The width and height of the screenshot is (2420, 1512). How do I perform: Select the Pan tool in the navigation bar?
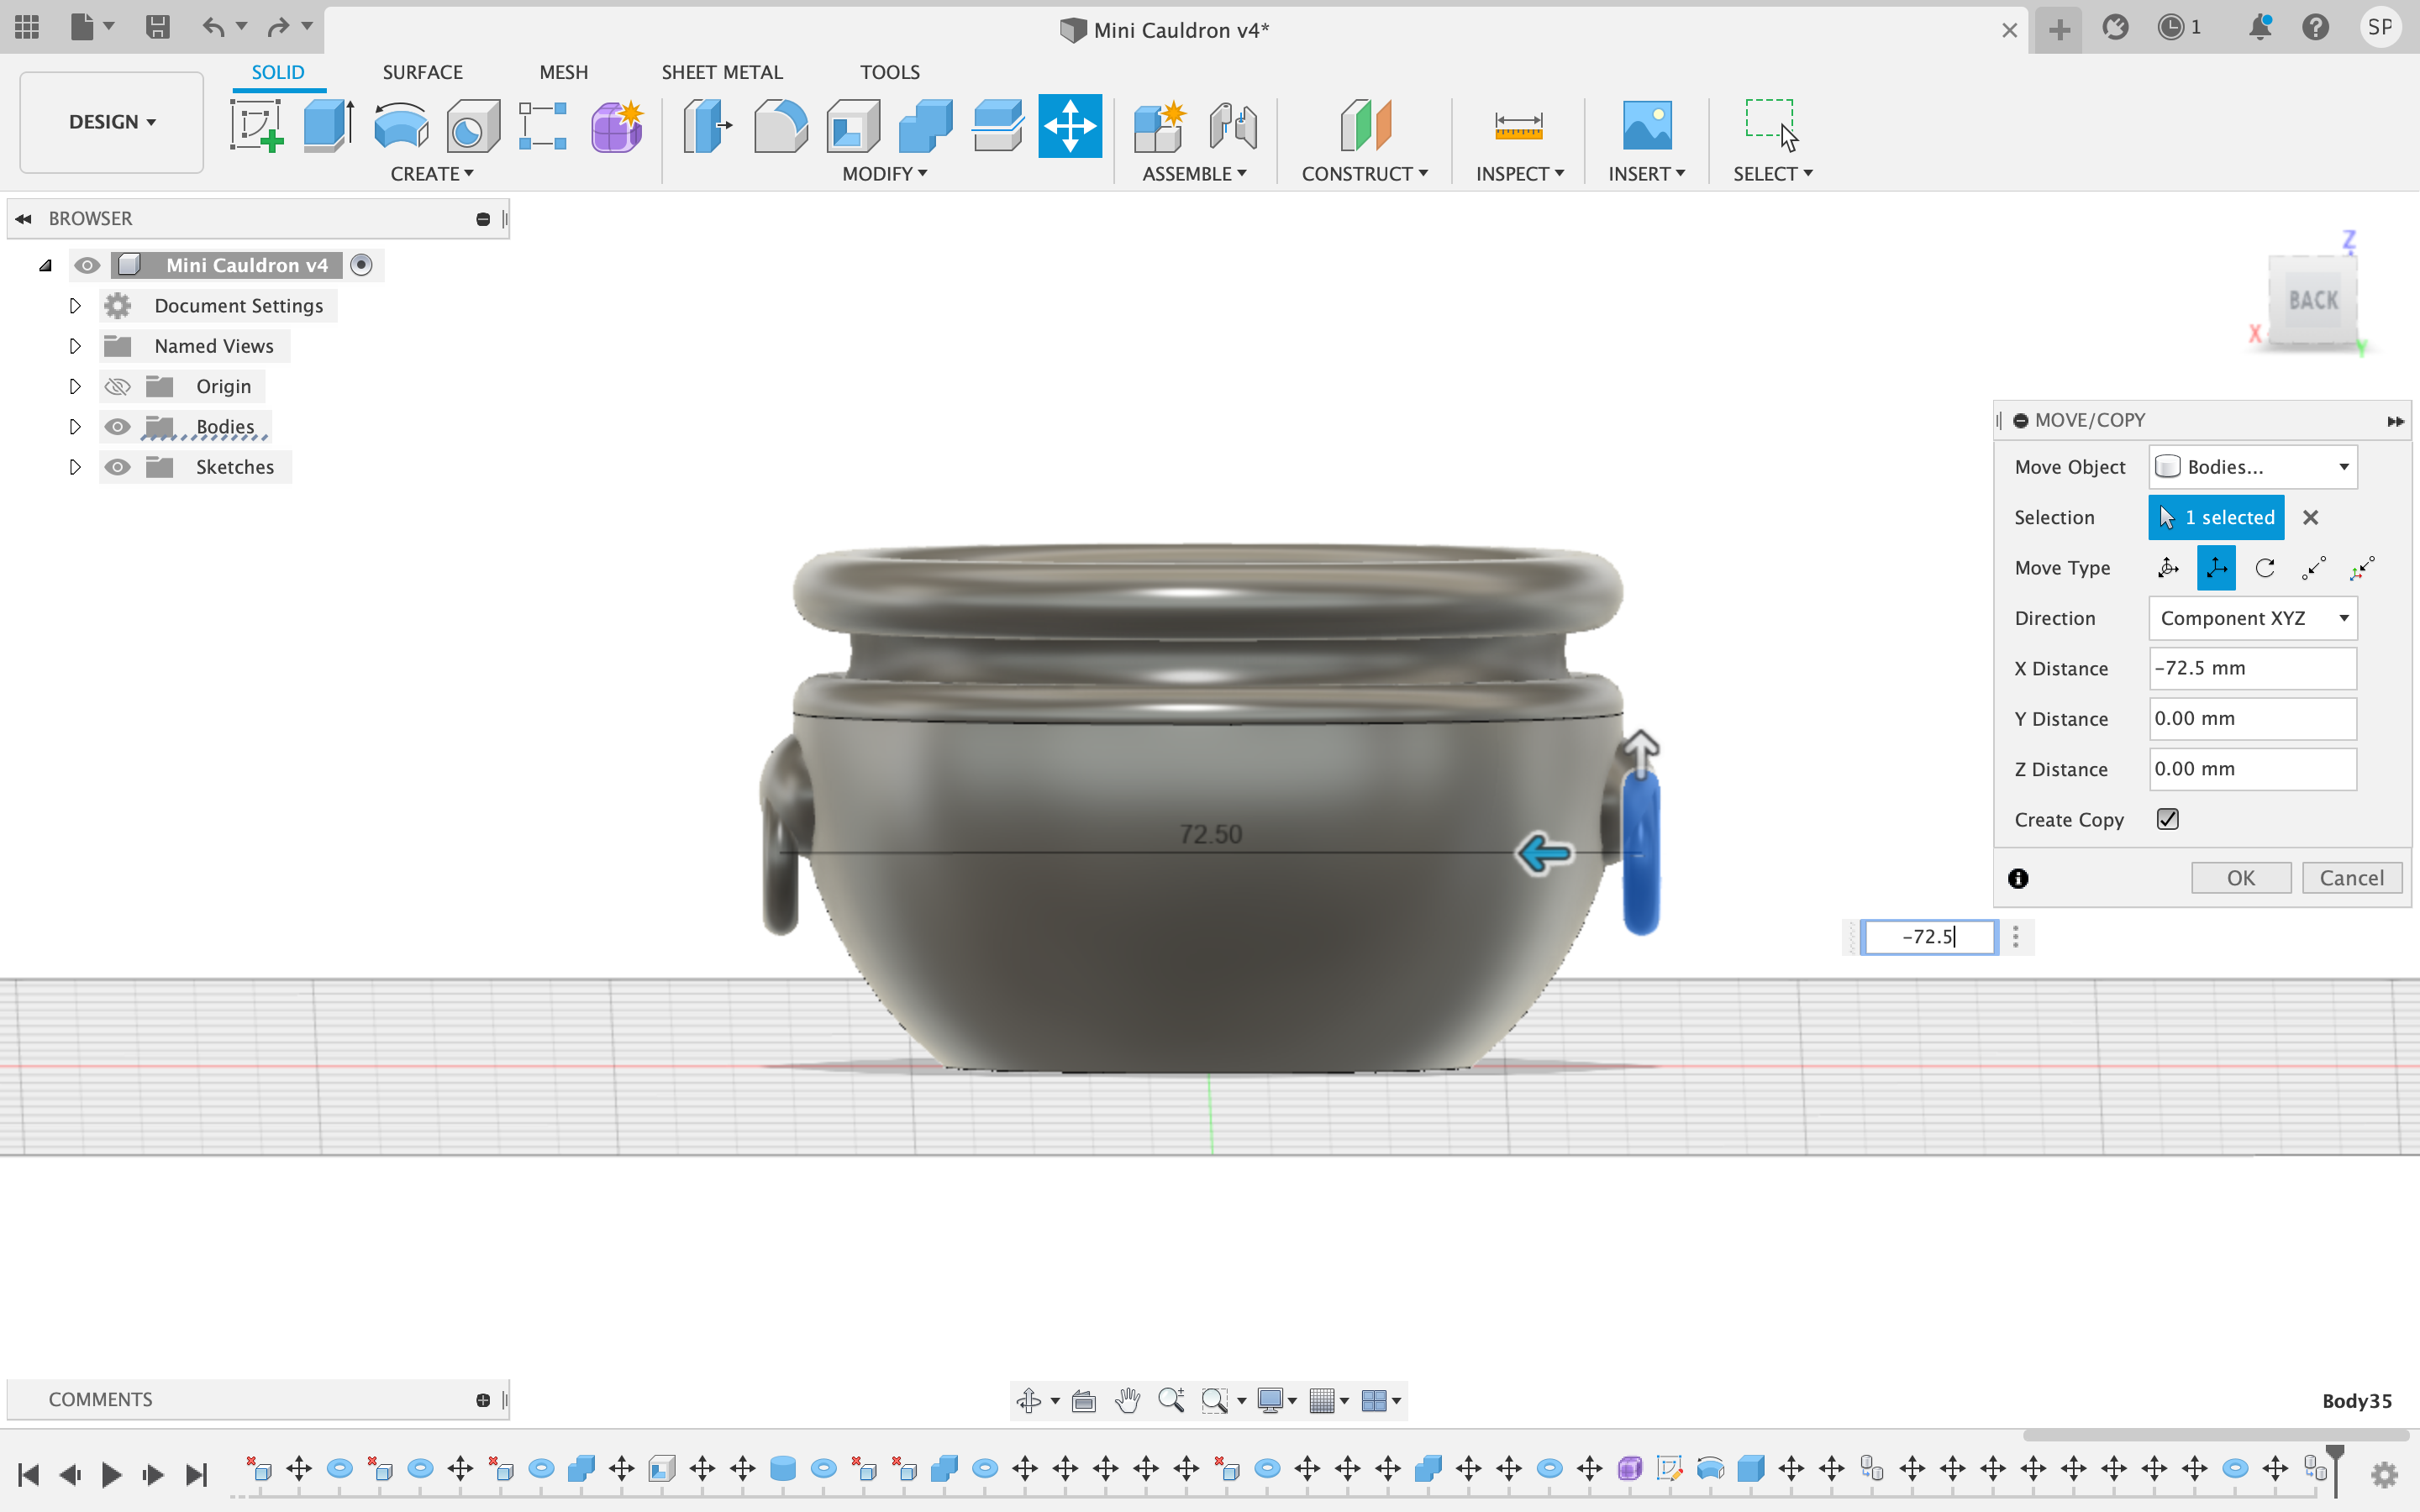click(1127, 1400)
